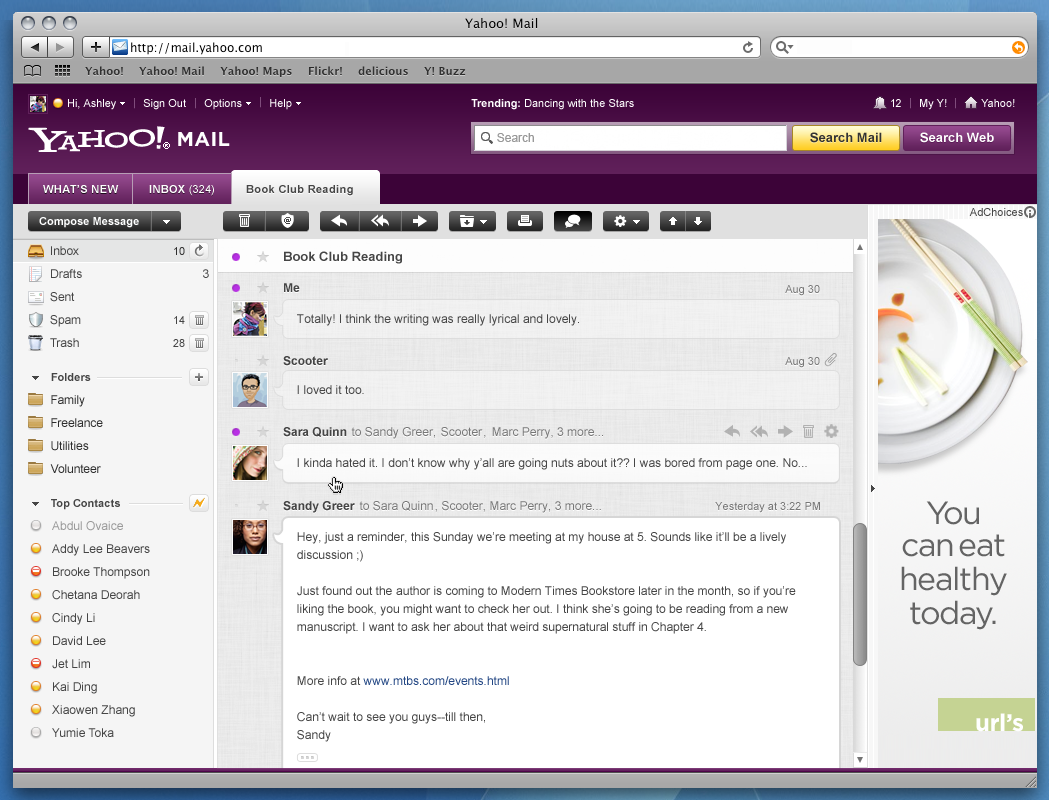Click Compose Message button
The image size is (1049, 800).
tap(89, 221)
